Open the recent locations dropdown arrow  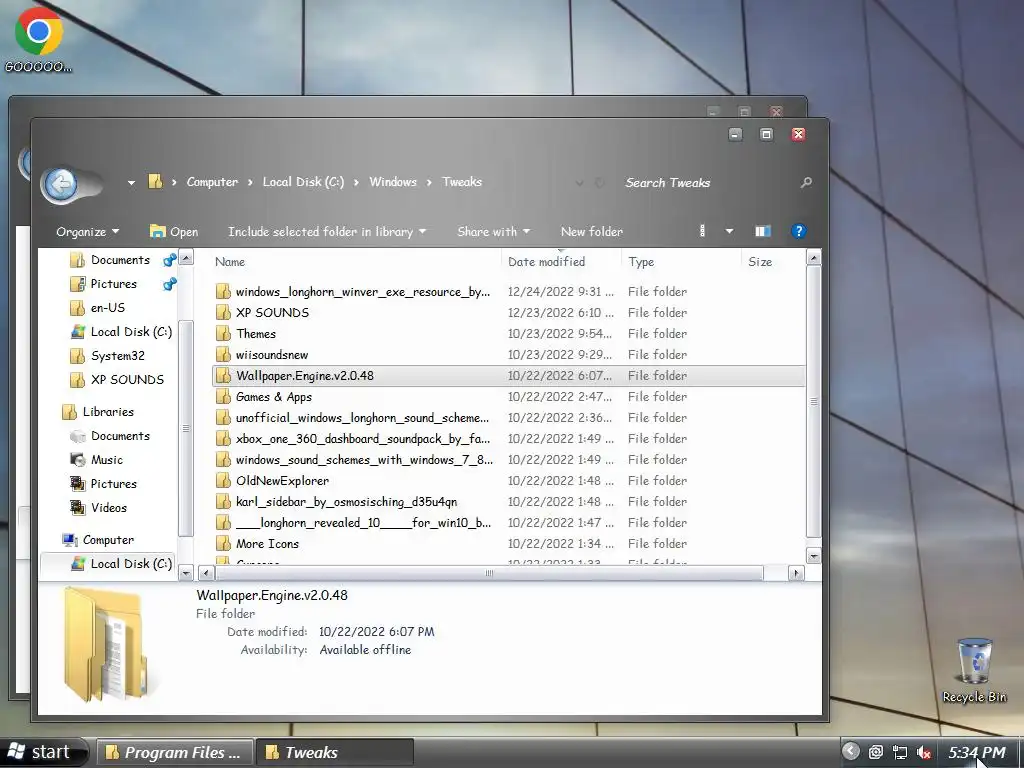(x=131, y=183)
